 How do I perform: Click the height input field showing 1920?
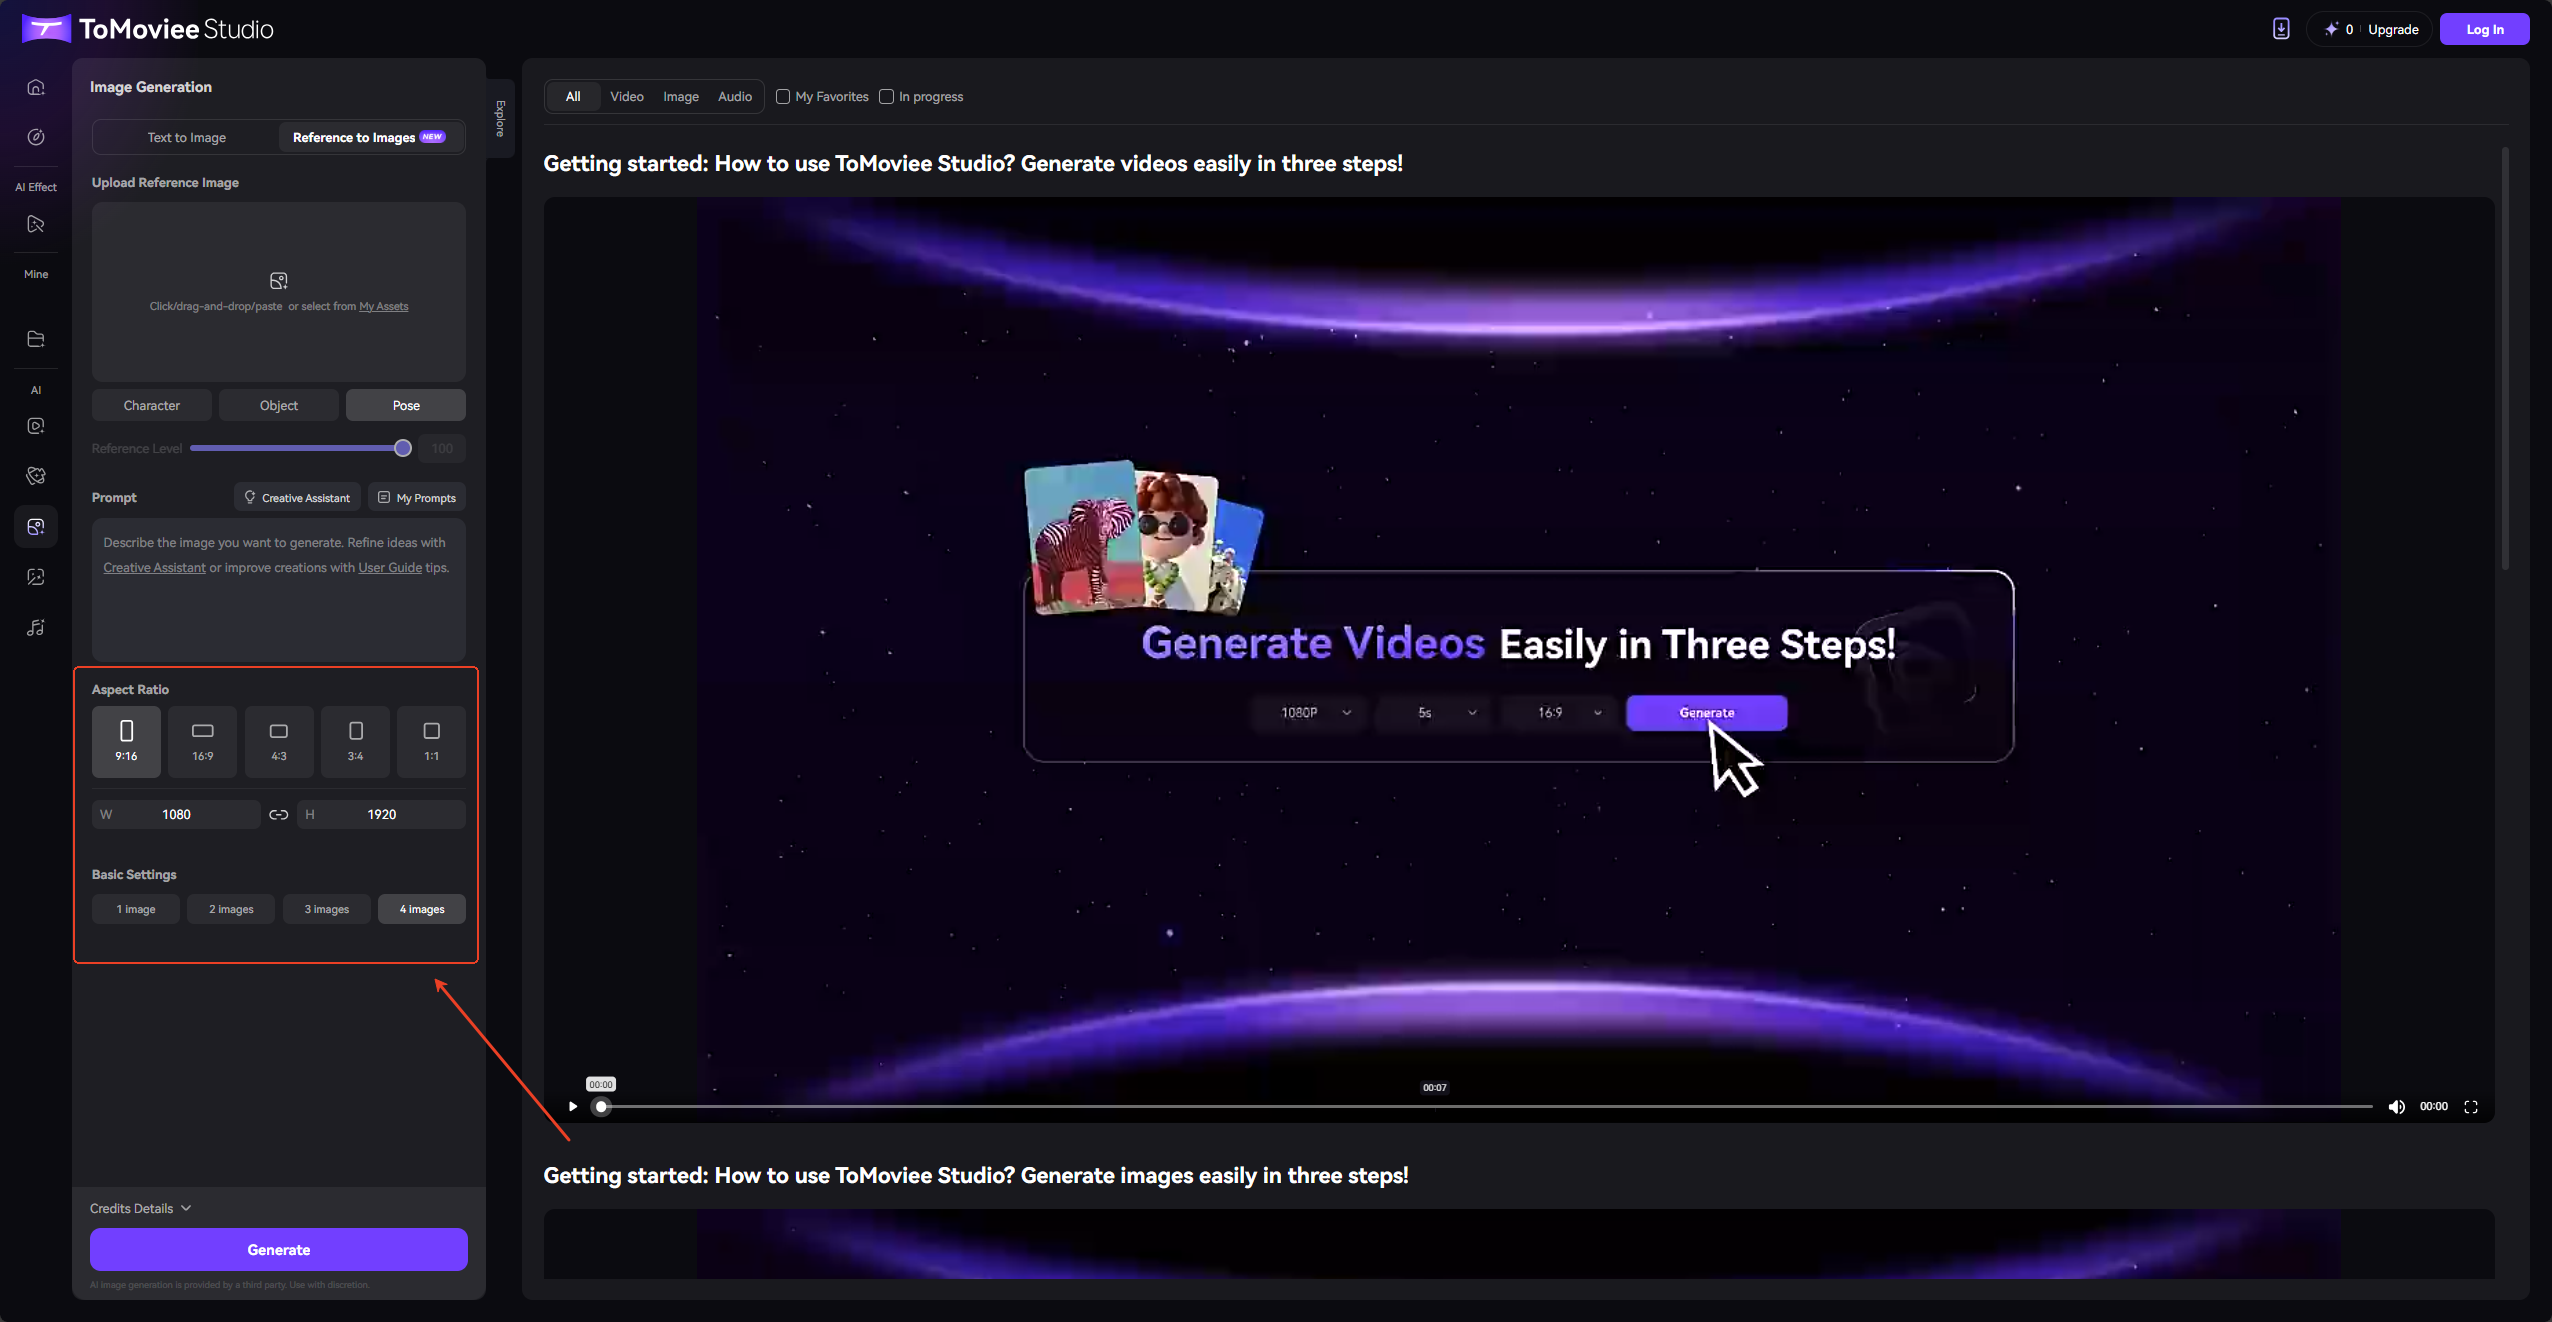click(x=382, y=815)
